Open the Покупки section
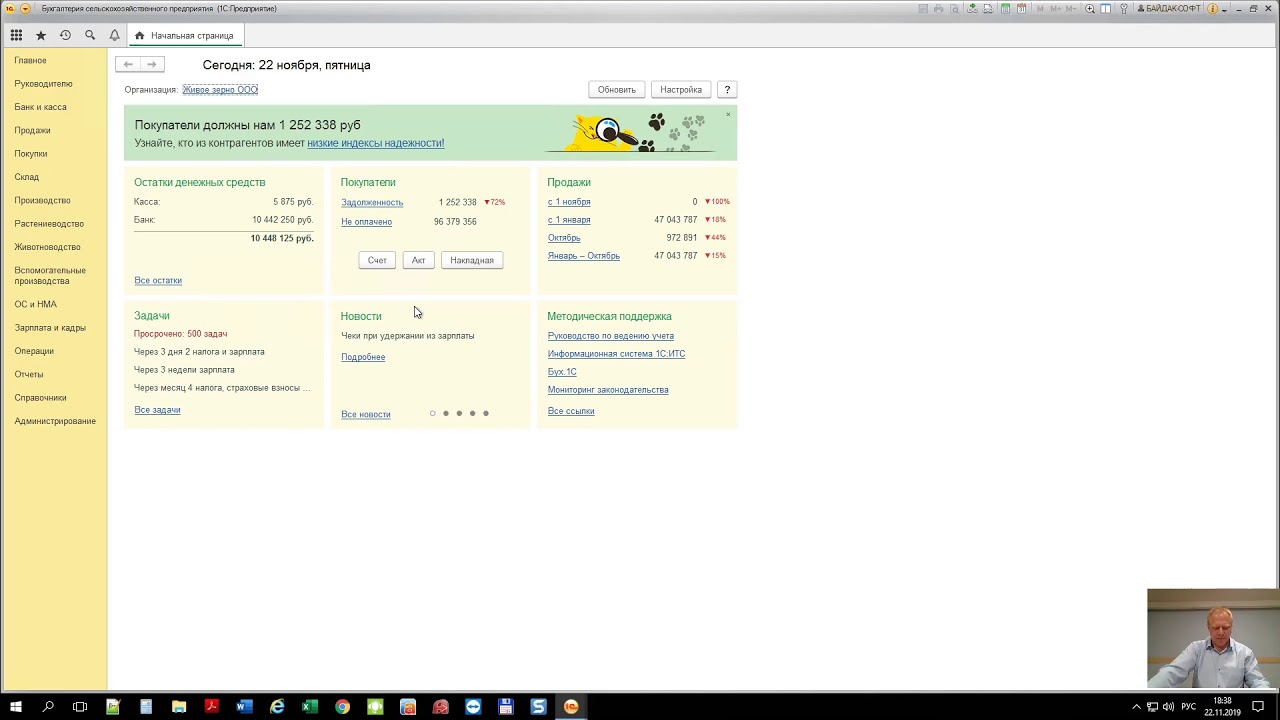The height and width of the screenshot is (720, 1280). pos(31,154)
